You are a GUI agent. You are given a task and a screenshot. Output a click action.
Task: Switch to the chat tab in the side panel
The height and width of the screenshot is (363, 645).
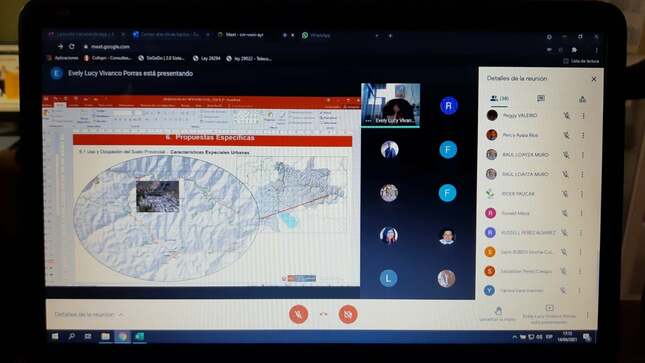541,98
